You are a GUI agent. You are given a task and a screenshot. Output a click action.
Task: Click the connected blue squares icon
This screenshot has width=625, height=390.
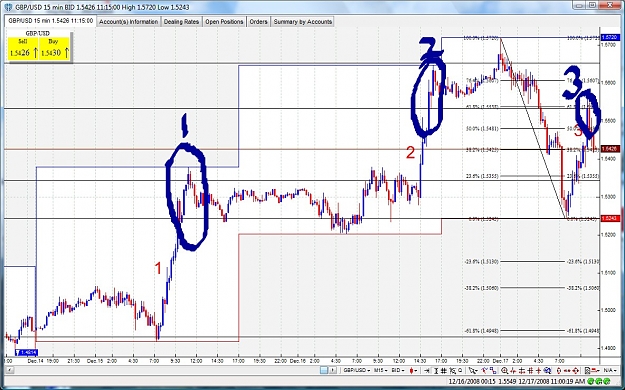[493, 370]
